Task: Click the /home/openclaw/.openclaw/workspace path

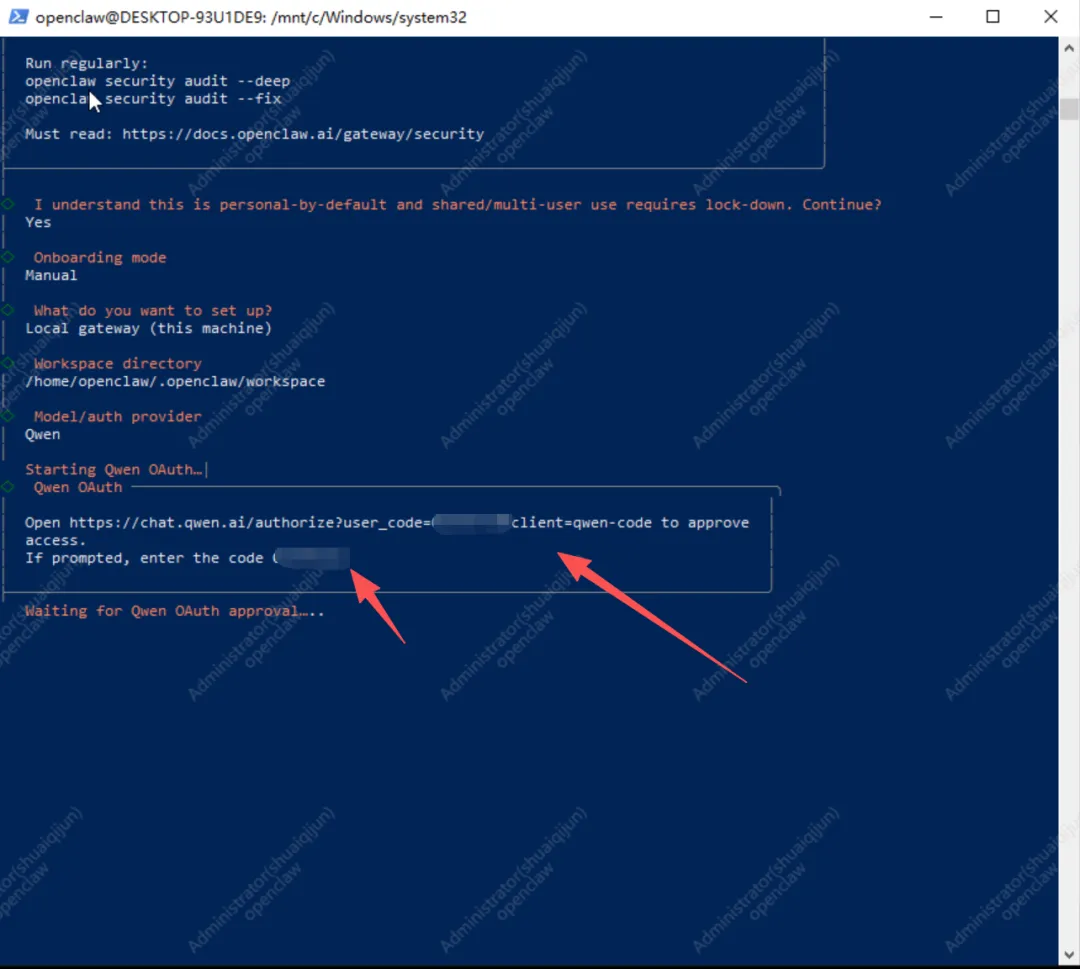Action: (175, 382)
